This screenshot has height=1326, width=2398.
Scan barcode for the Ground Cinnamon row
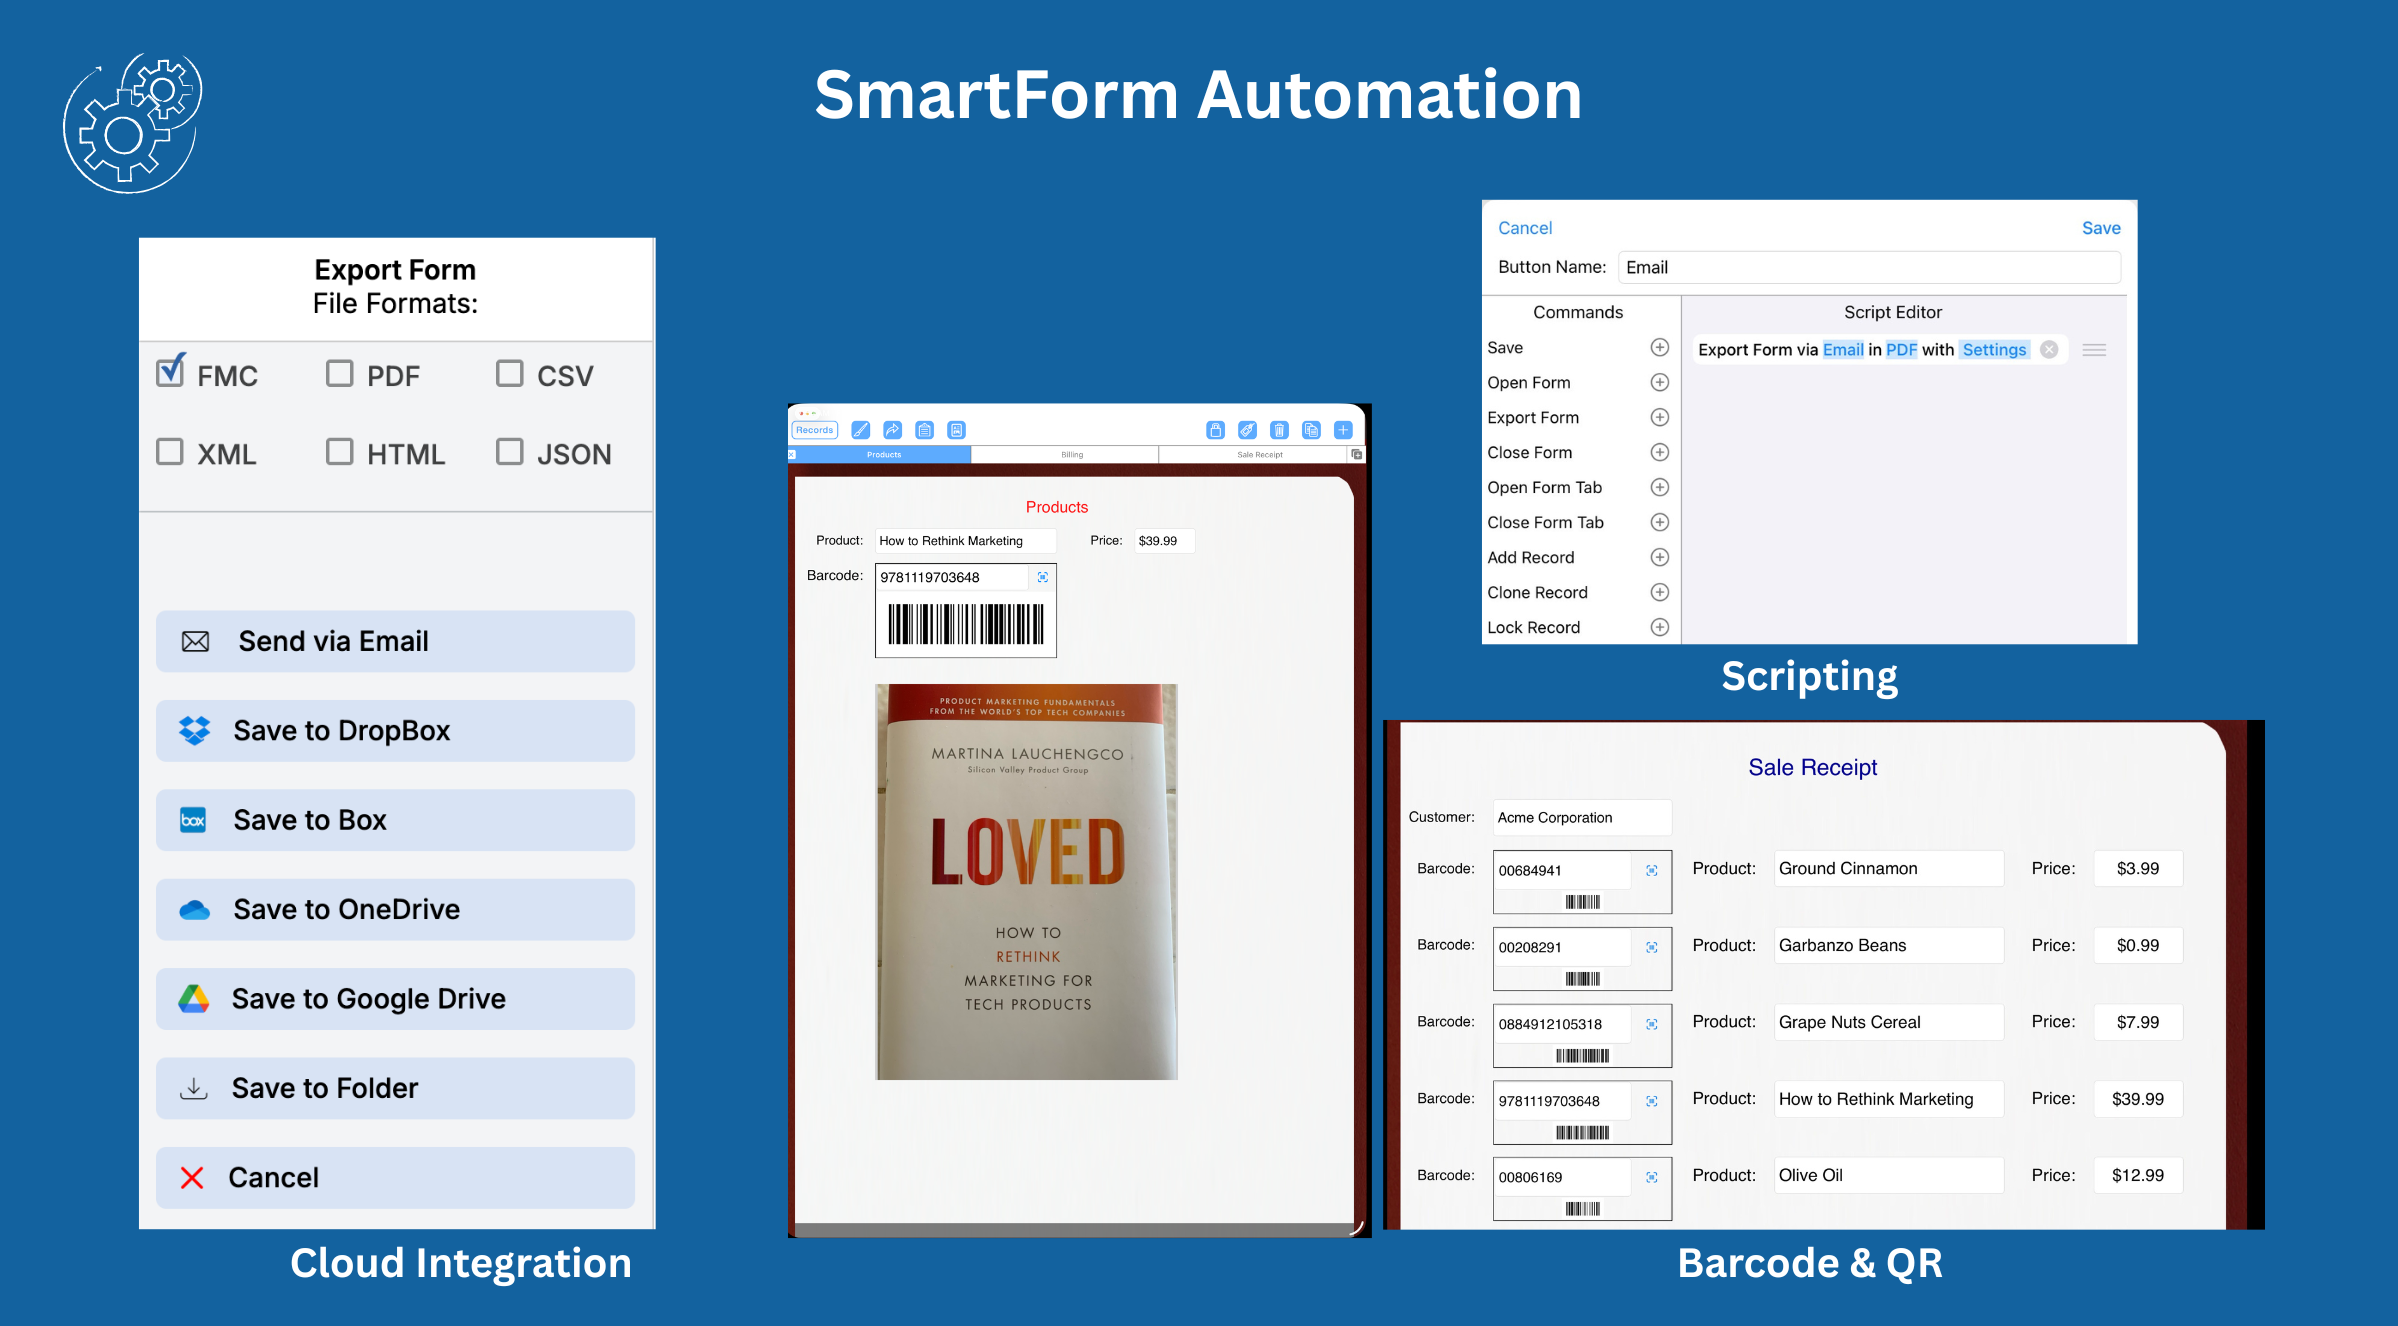point(1652,869)
